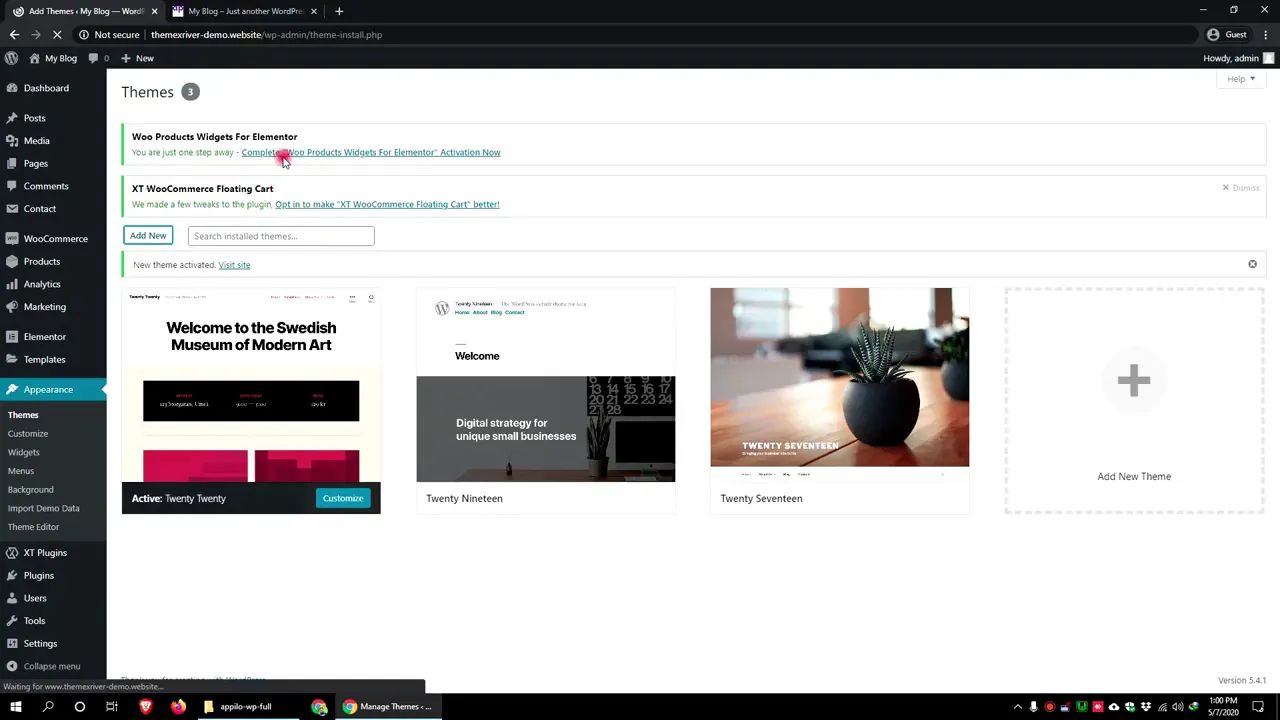Open My Blog site link in admin bar
1280x720 pixels.
[53, 58]
